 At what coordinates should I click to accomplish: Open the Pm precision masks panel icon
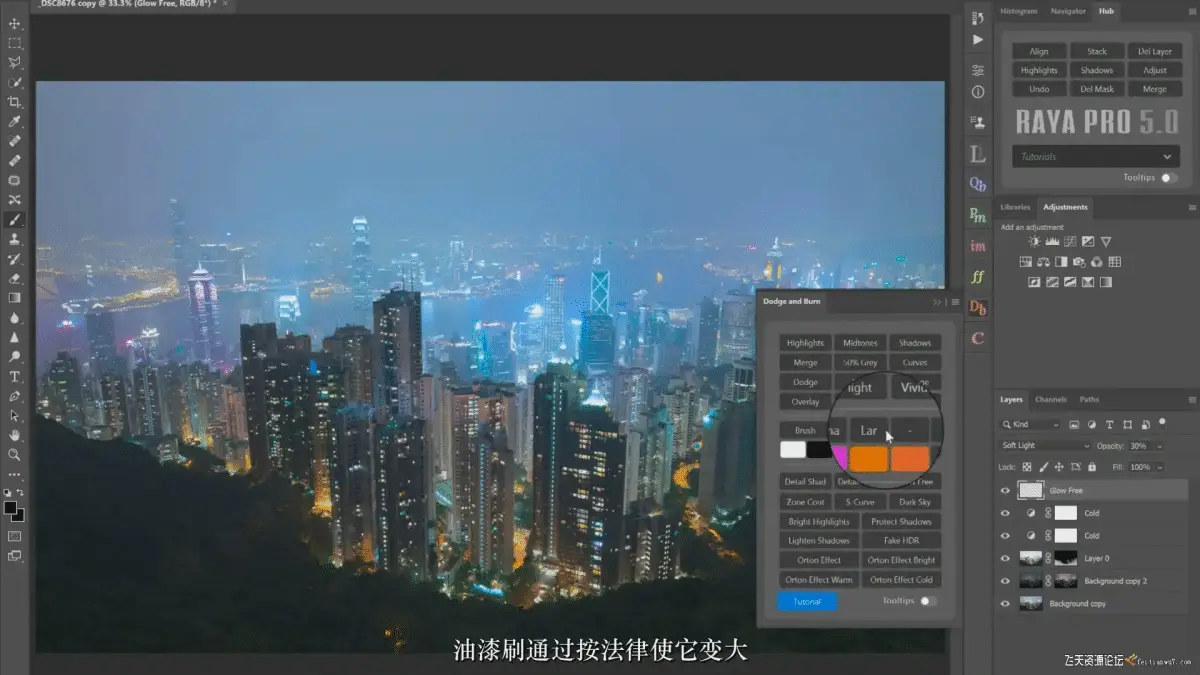pyautogui.click(x=978, y=214)
